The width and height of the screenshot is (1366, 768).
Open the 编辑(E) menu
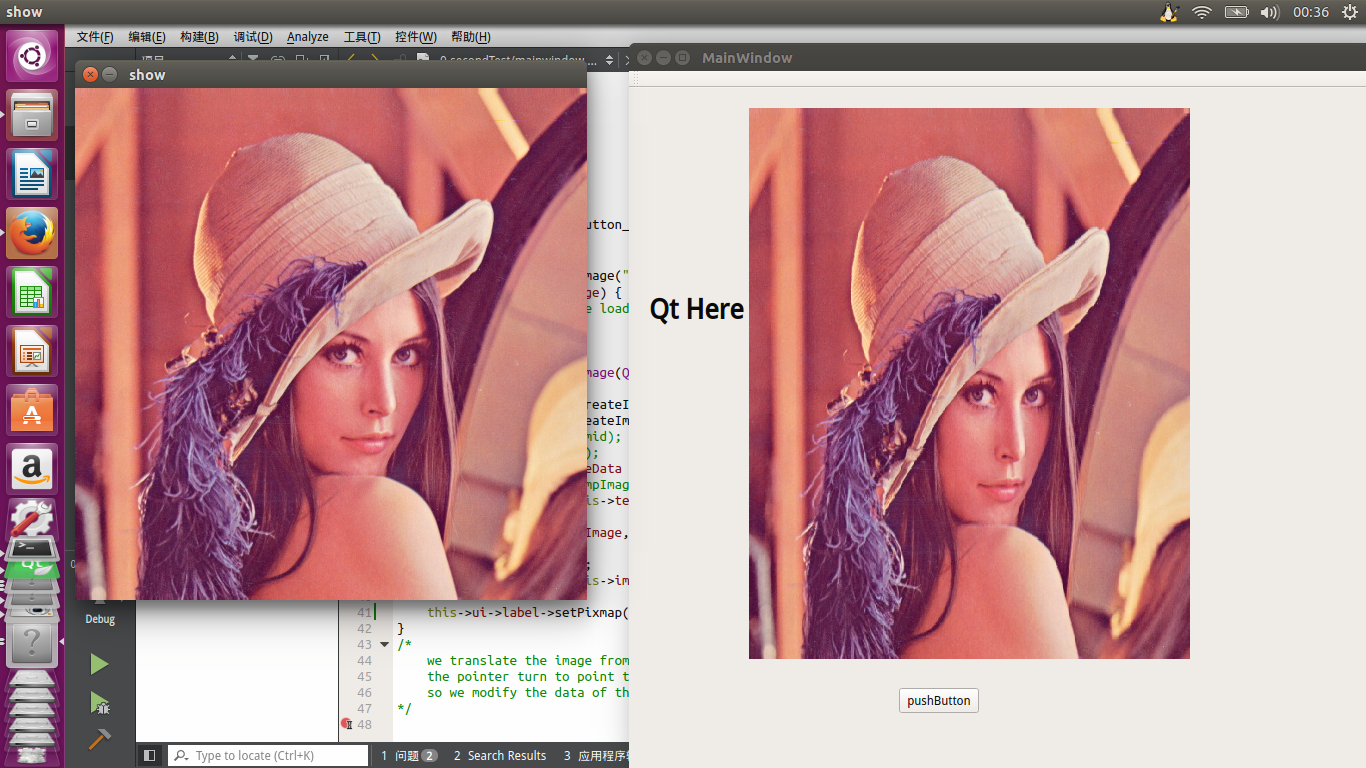click(147, 37)
